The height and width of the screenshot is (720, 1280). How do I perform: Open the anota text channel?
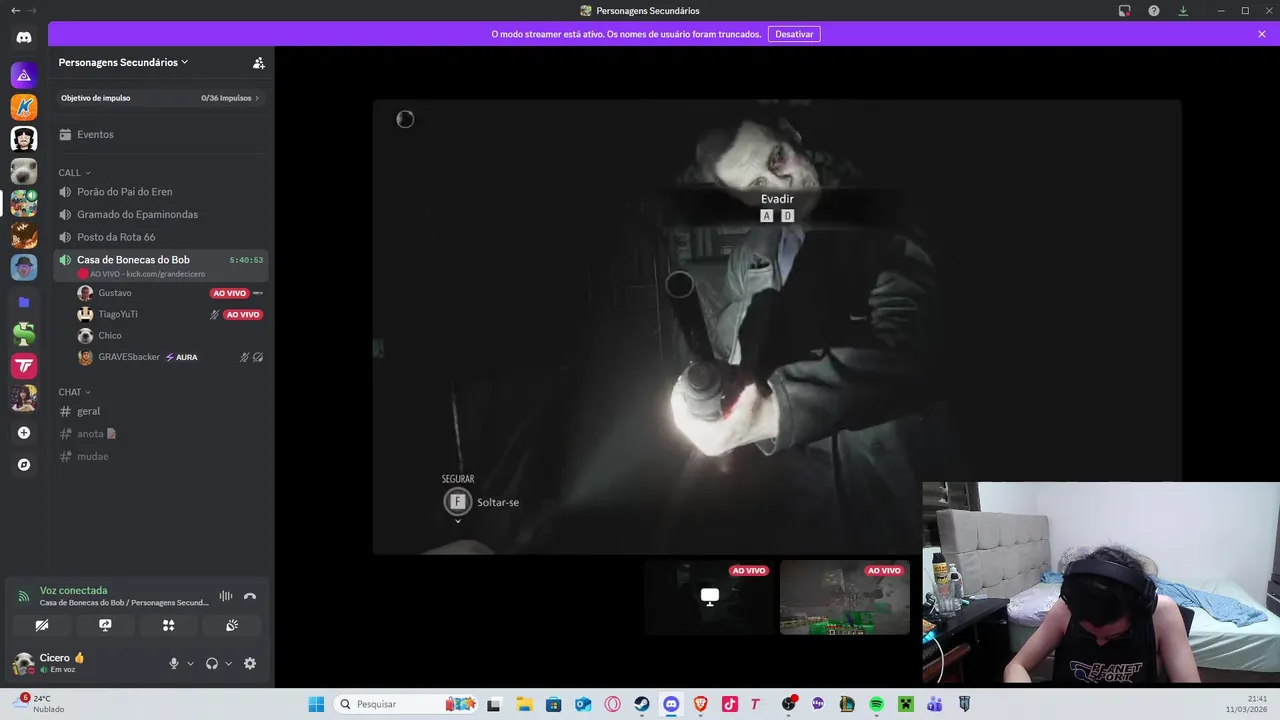pyautogui.click(x=161, y=434)
